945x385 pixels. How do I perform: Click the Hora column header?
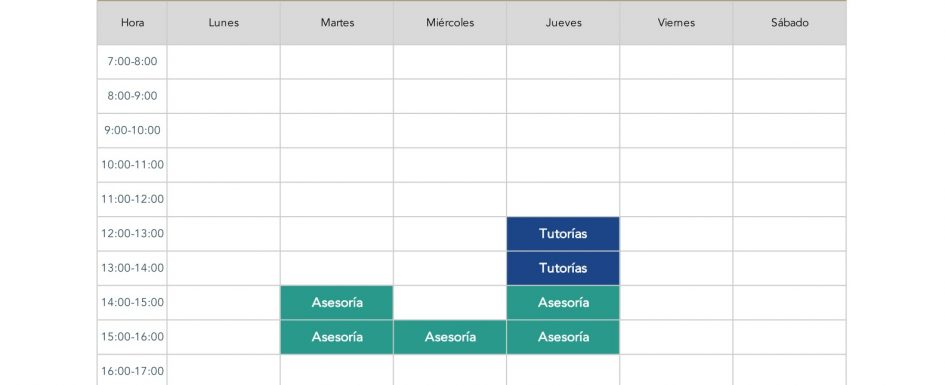pyautogui.click(x=132, y=23)
